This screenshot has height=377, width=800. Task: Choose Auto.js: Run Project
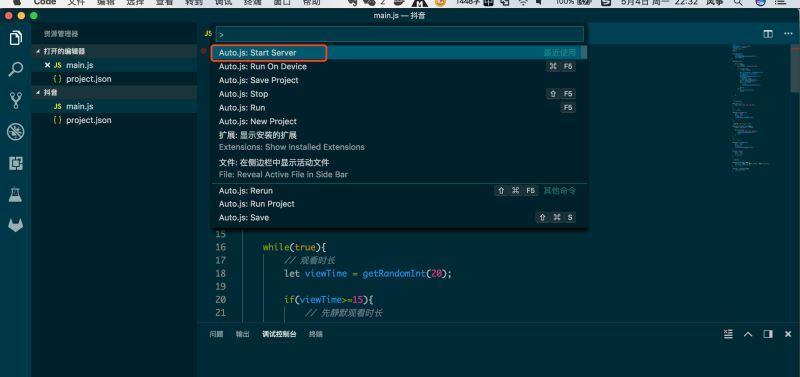(x=399, y=204)
